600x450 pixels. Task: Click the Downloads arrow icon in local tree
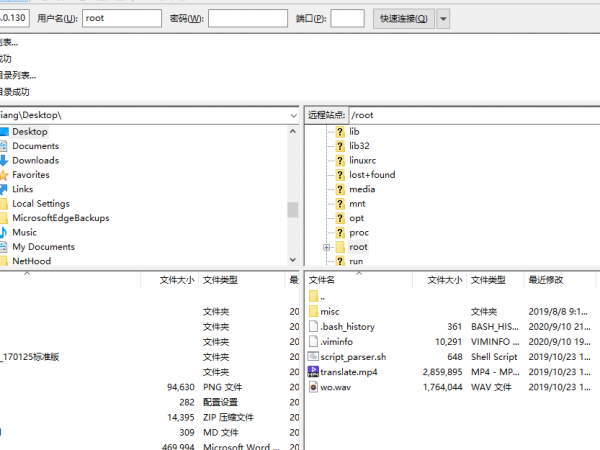3,160
